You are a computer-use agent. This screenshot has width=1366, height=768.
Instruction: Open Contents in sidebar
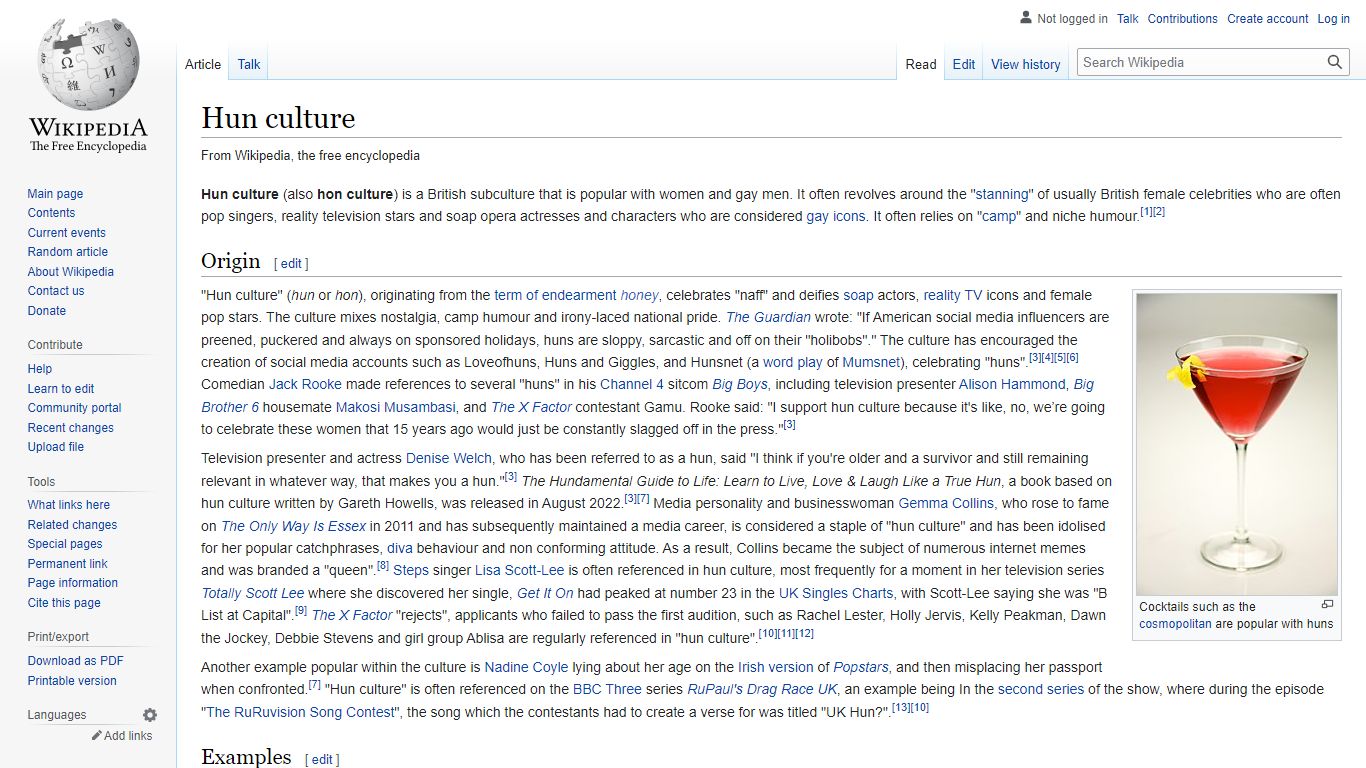(x=51, y=213)
